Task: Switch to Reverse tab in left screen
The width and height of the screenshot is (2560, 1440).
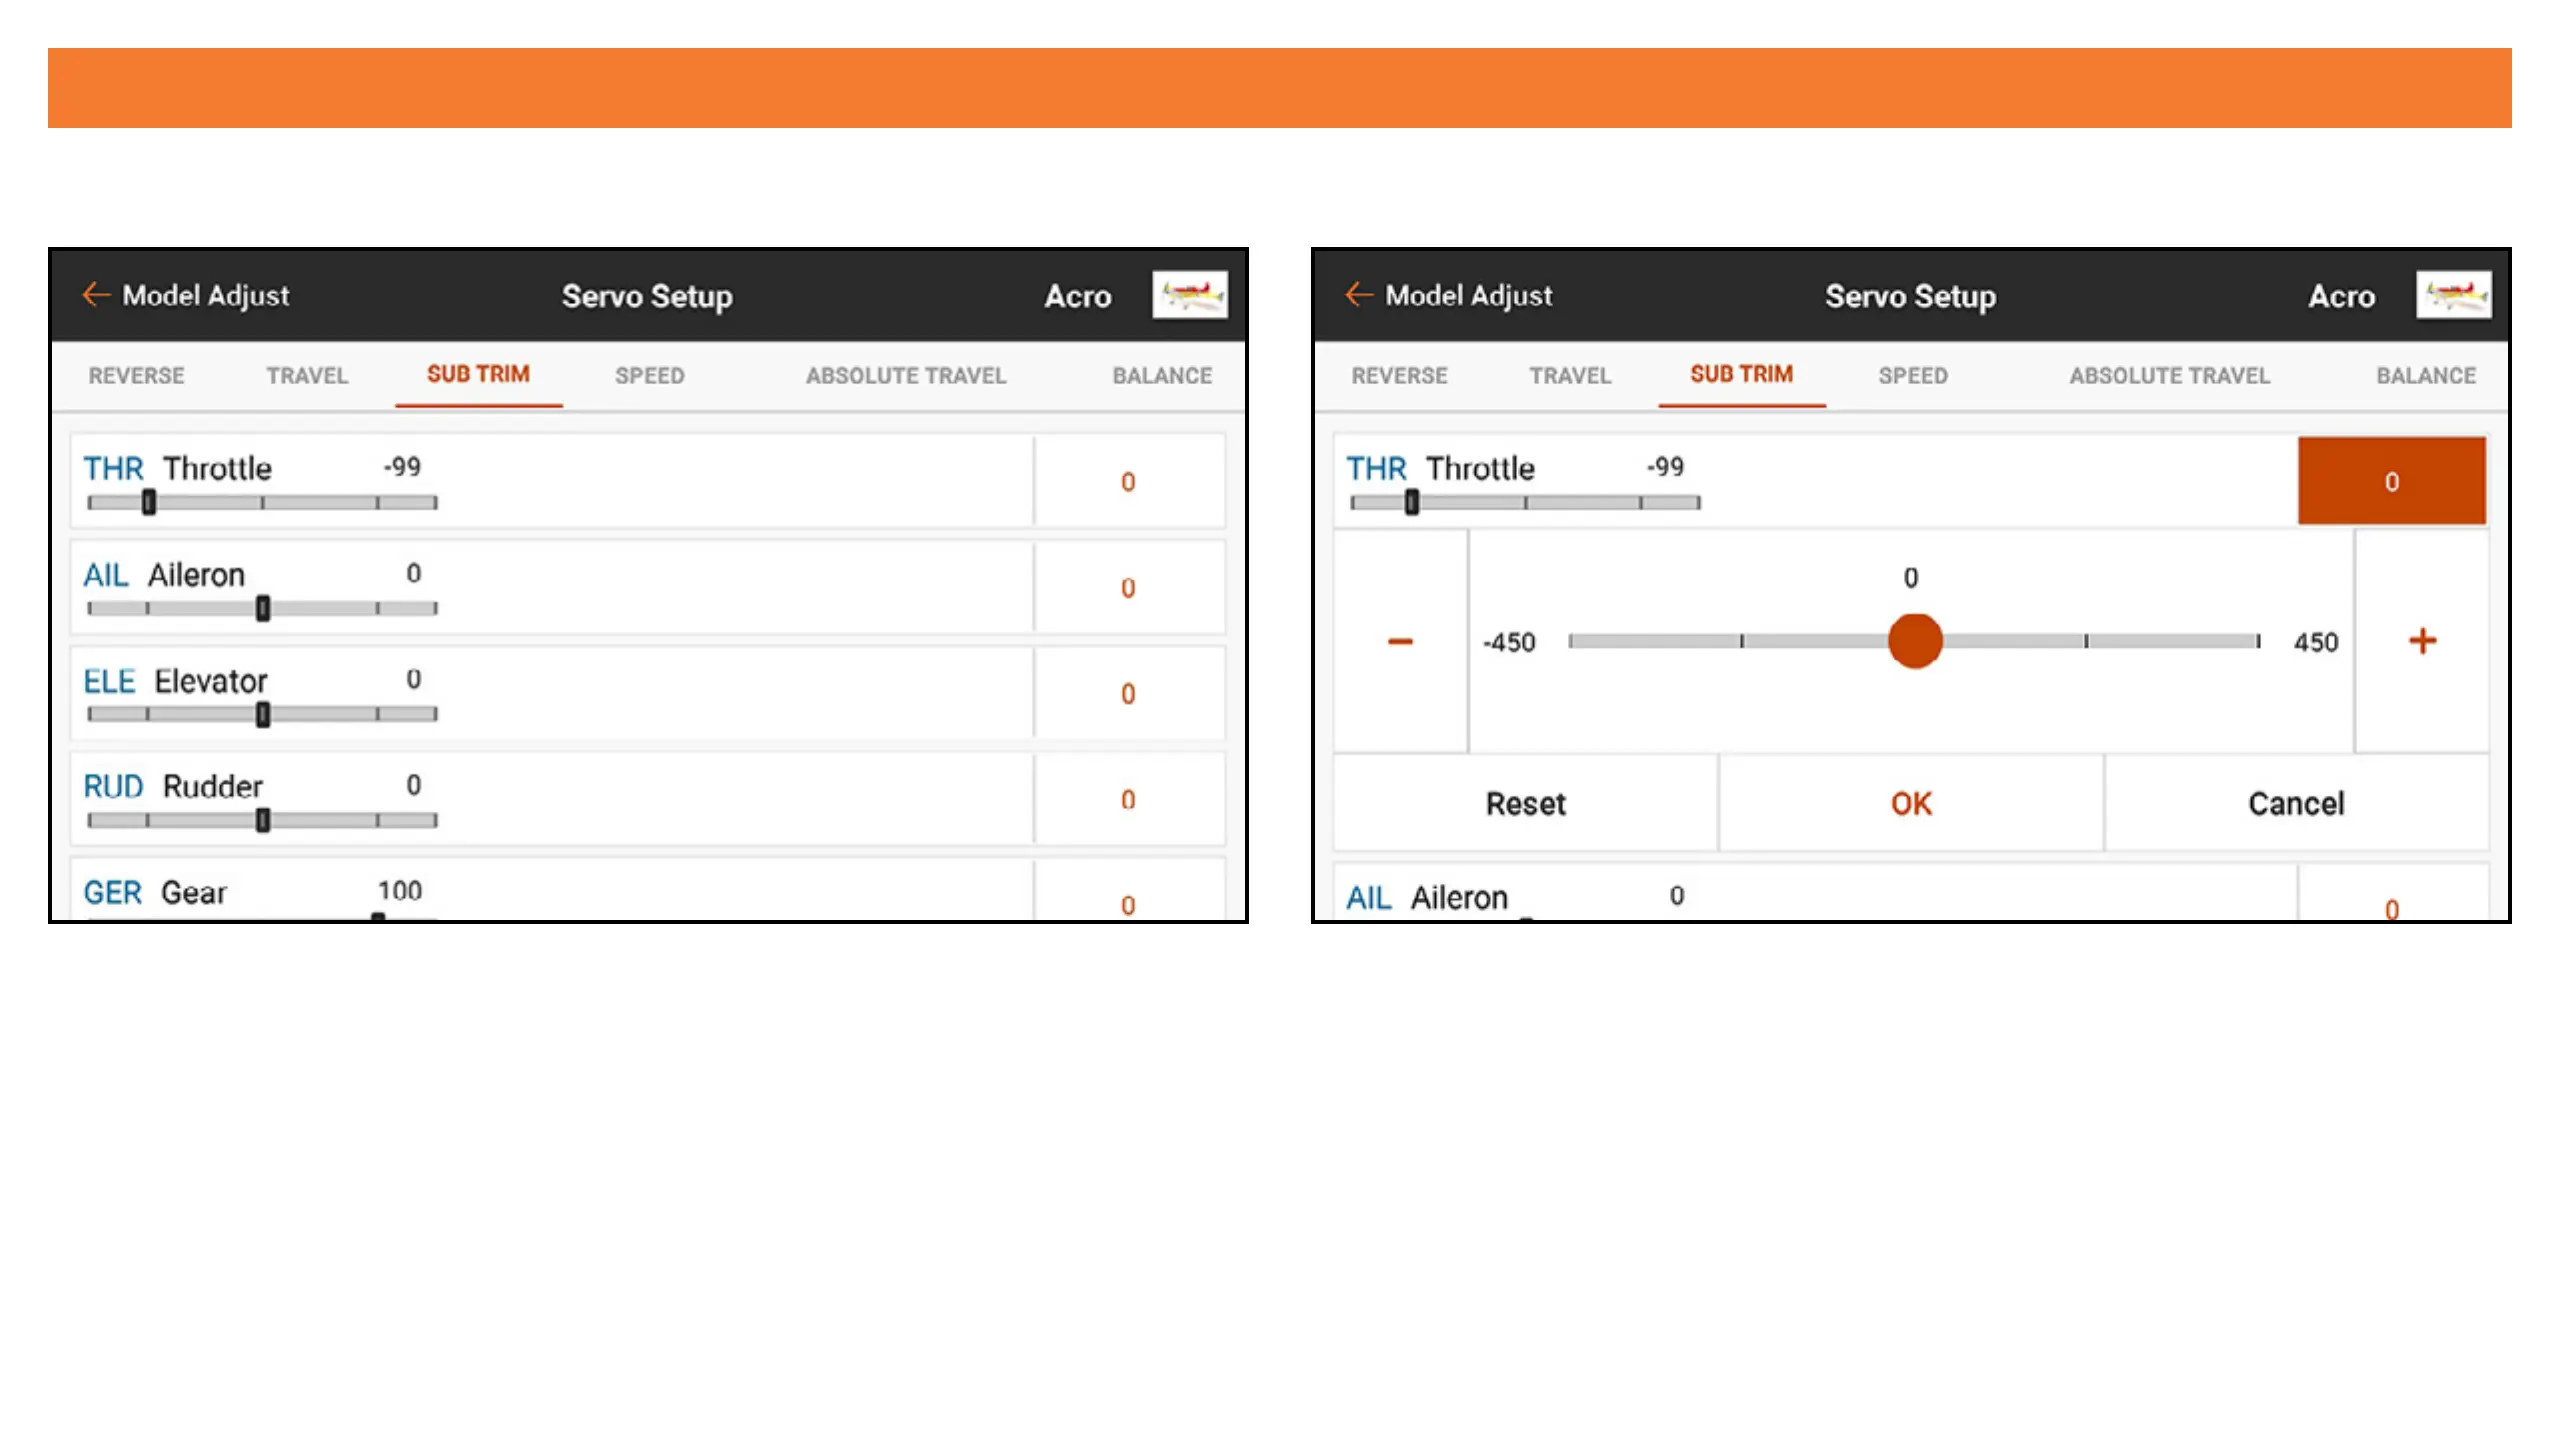Action: click(136, 376)
